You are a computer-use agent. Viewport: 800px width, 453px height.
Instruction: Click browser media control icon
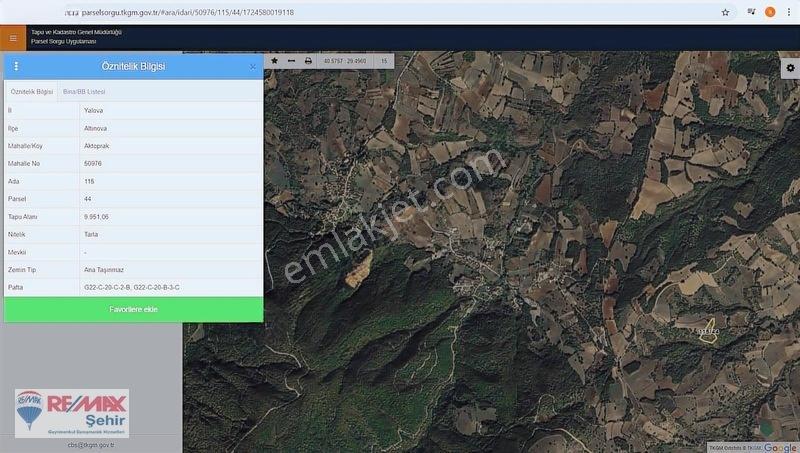click(751, 12)
